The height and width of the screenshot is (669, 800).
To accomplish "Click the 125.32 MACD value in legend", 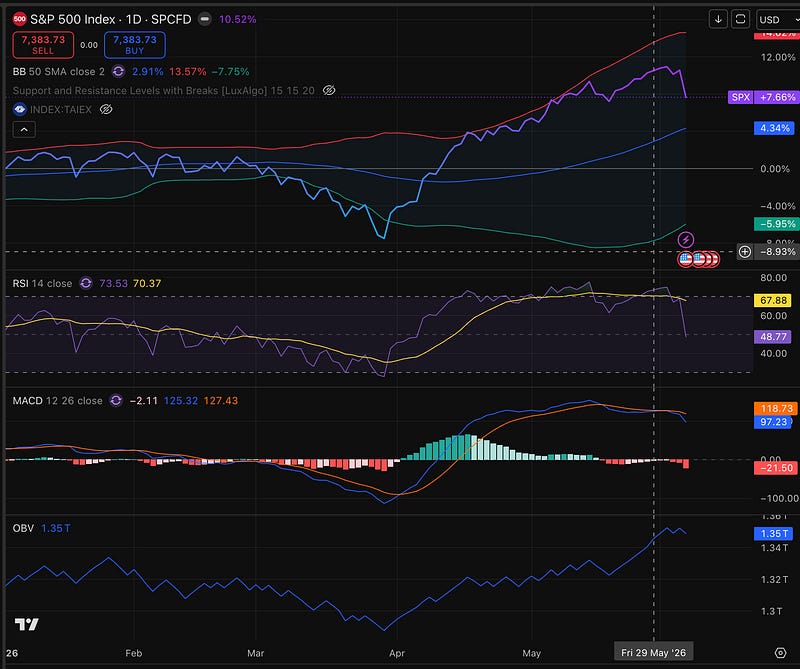I will click(x=181, y=401).
